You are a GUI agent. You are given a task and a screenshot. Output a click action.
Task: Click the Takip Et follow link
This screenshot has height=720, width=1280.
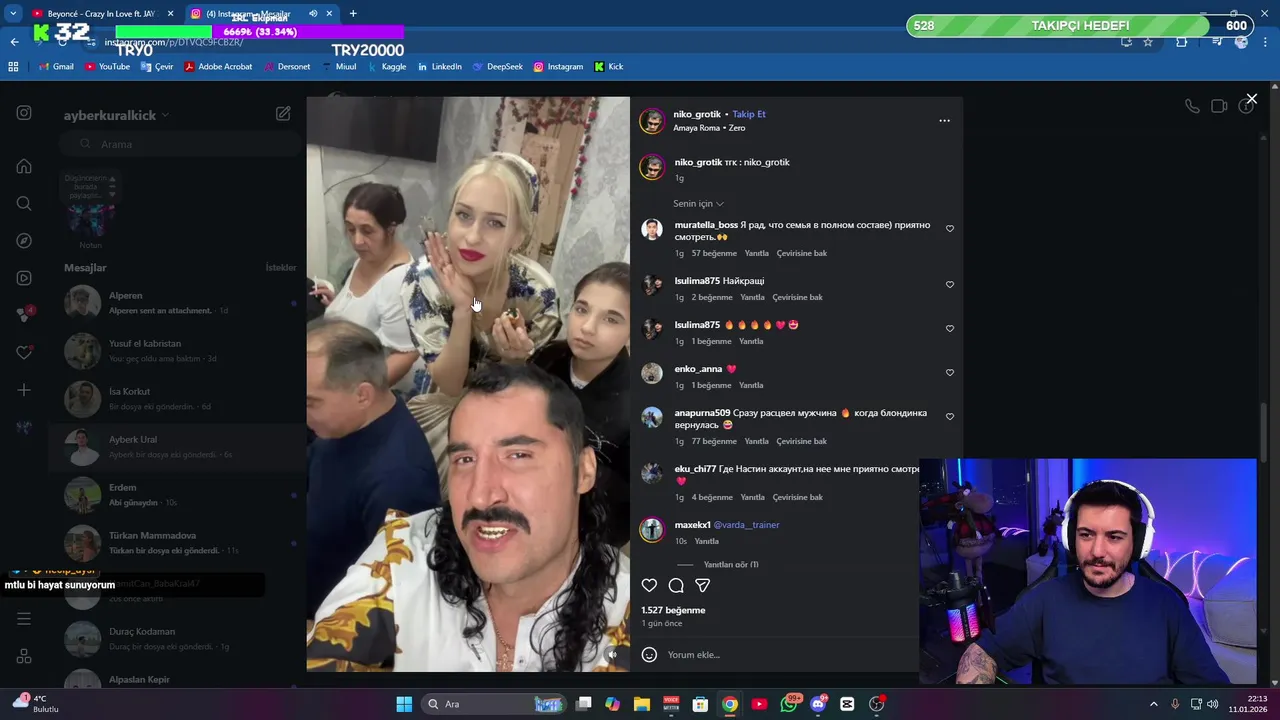[x=748, y=114]
